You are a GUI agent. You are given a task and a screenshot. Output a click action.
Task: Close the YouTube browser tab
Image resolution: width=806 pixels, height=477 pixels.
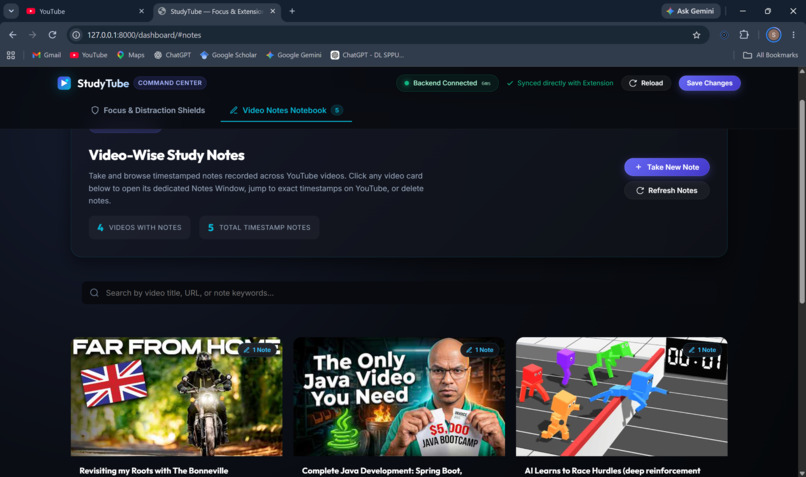[141, 11]
